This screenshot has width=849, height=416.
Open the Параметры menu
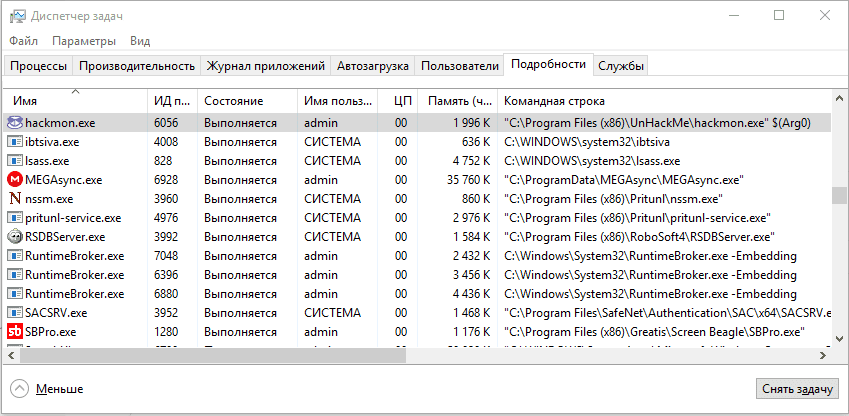click(84, 41)
